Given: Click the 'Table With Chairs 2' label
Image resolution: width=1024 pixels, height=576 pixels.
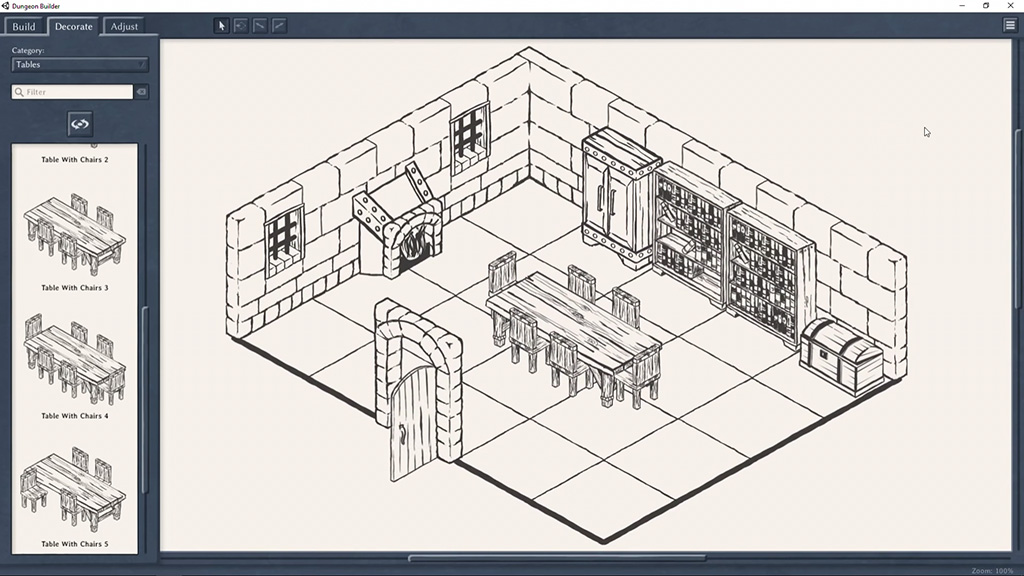Looking at the screenshot, I should 74,159.
